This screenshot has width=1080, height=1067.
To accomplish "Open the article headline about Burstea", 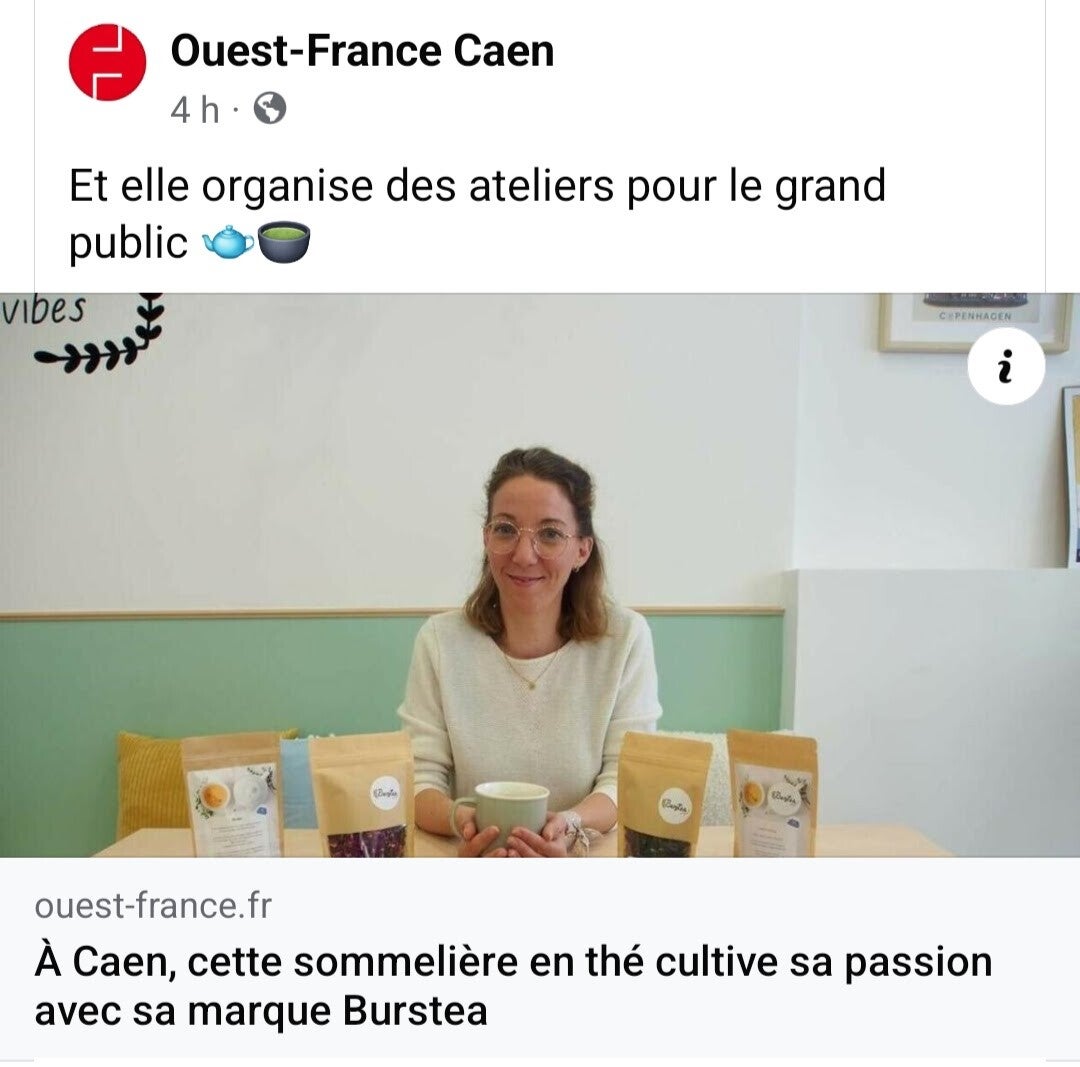I will (x=513, y=986).
